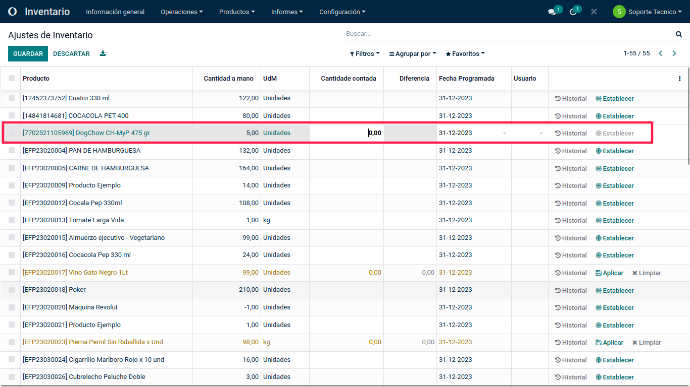Click the DESCARTAR button
The image size is (690, 387).
coord(71,54)
